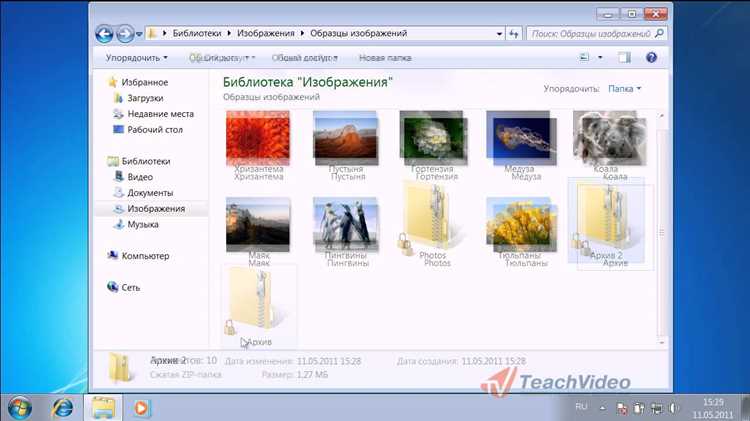Select the Хризантема image thumbnail
Screen dimensions: 750x421
(258, 138)
